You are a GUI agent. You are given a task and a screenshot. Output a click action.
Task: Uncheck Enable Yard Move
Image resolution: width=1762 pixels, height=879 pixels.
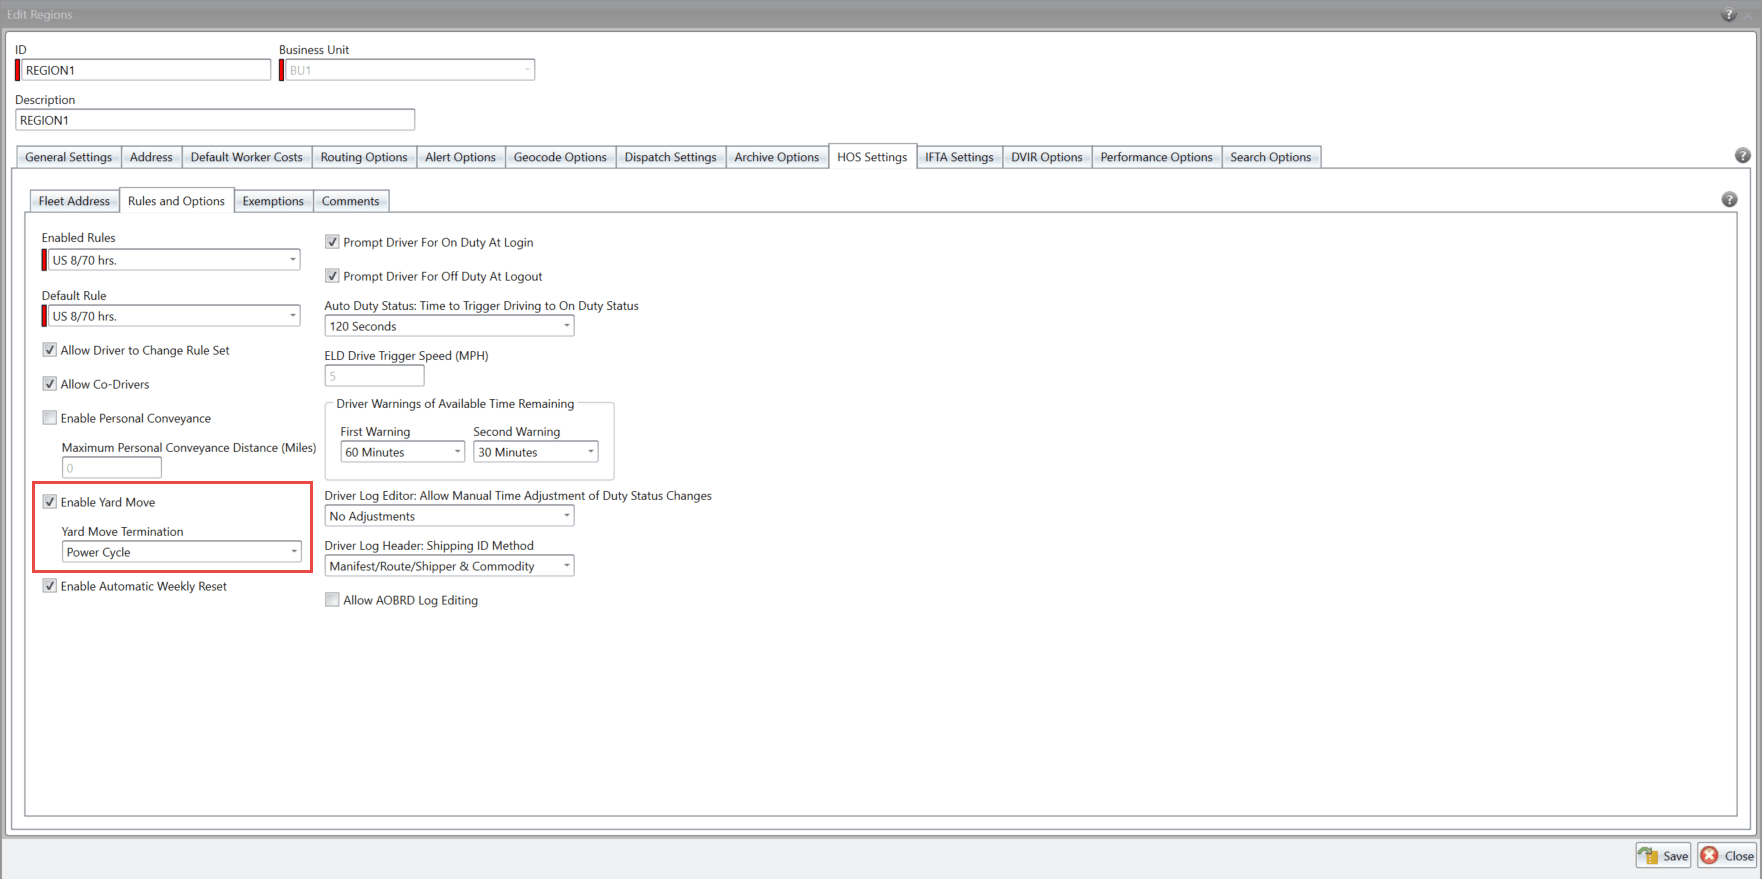point(50,502)
